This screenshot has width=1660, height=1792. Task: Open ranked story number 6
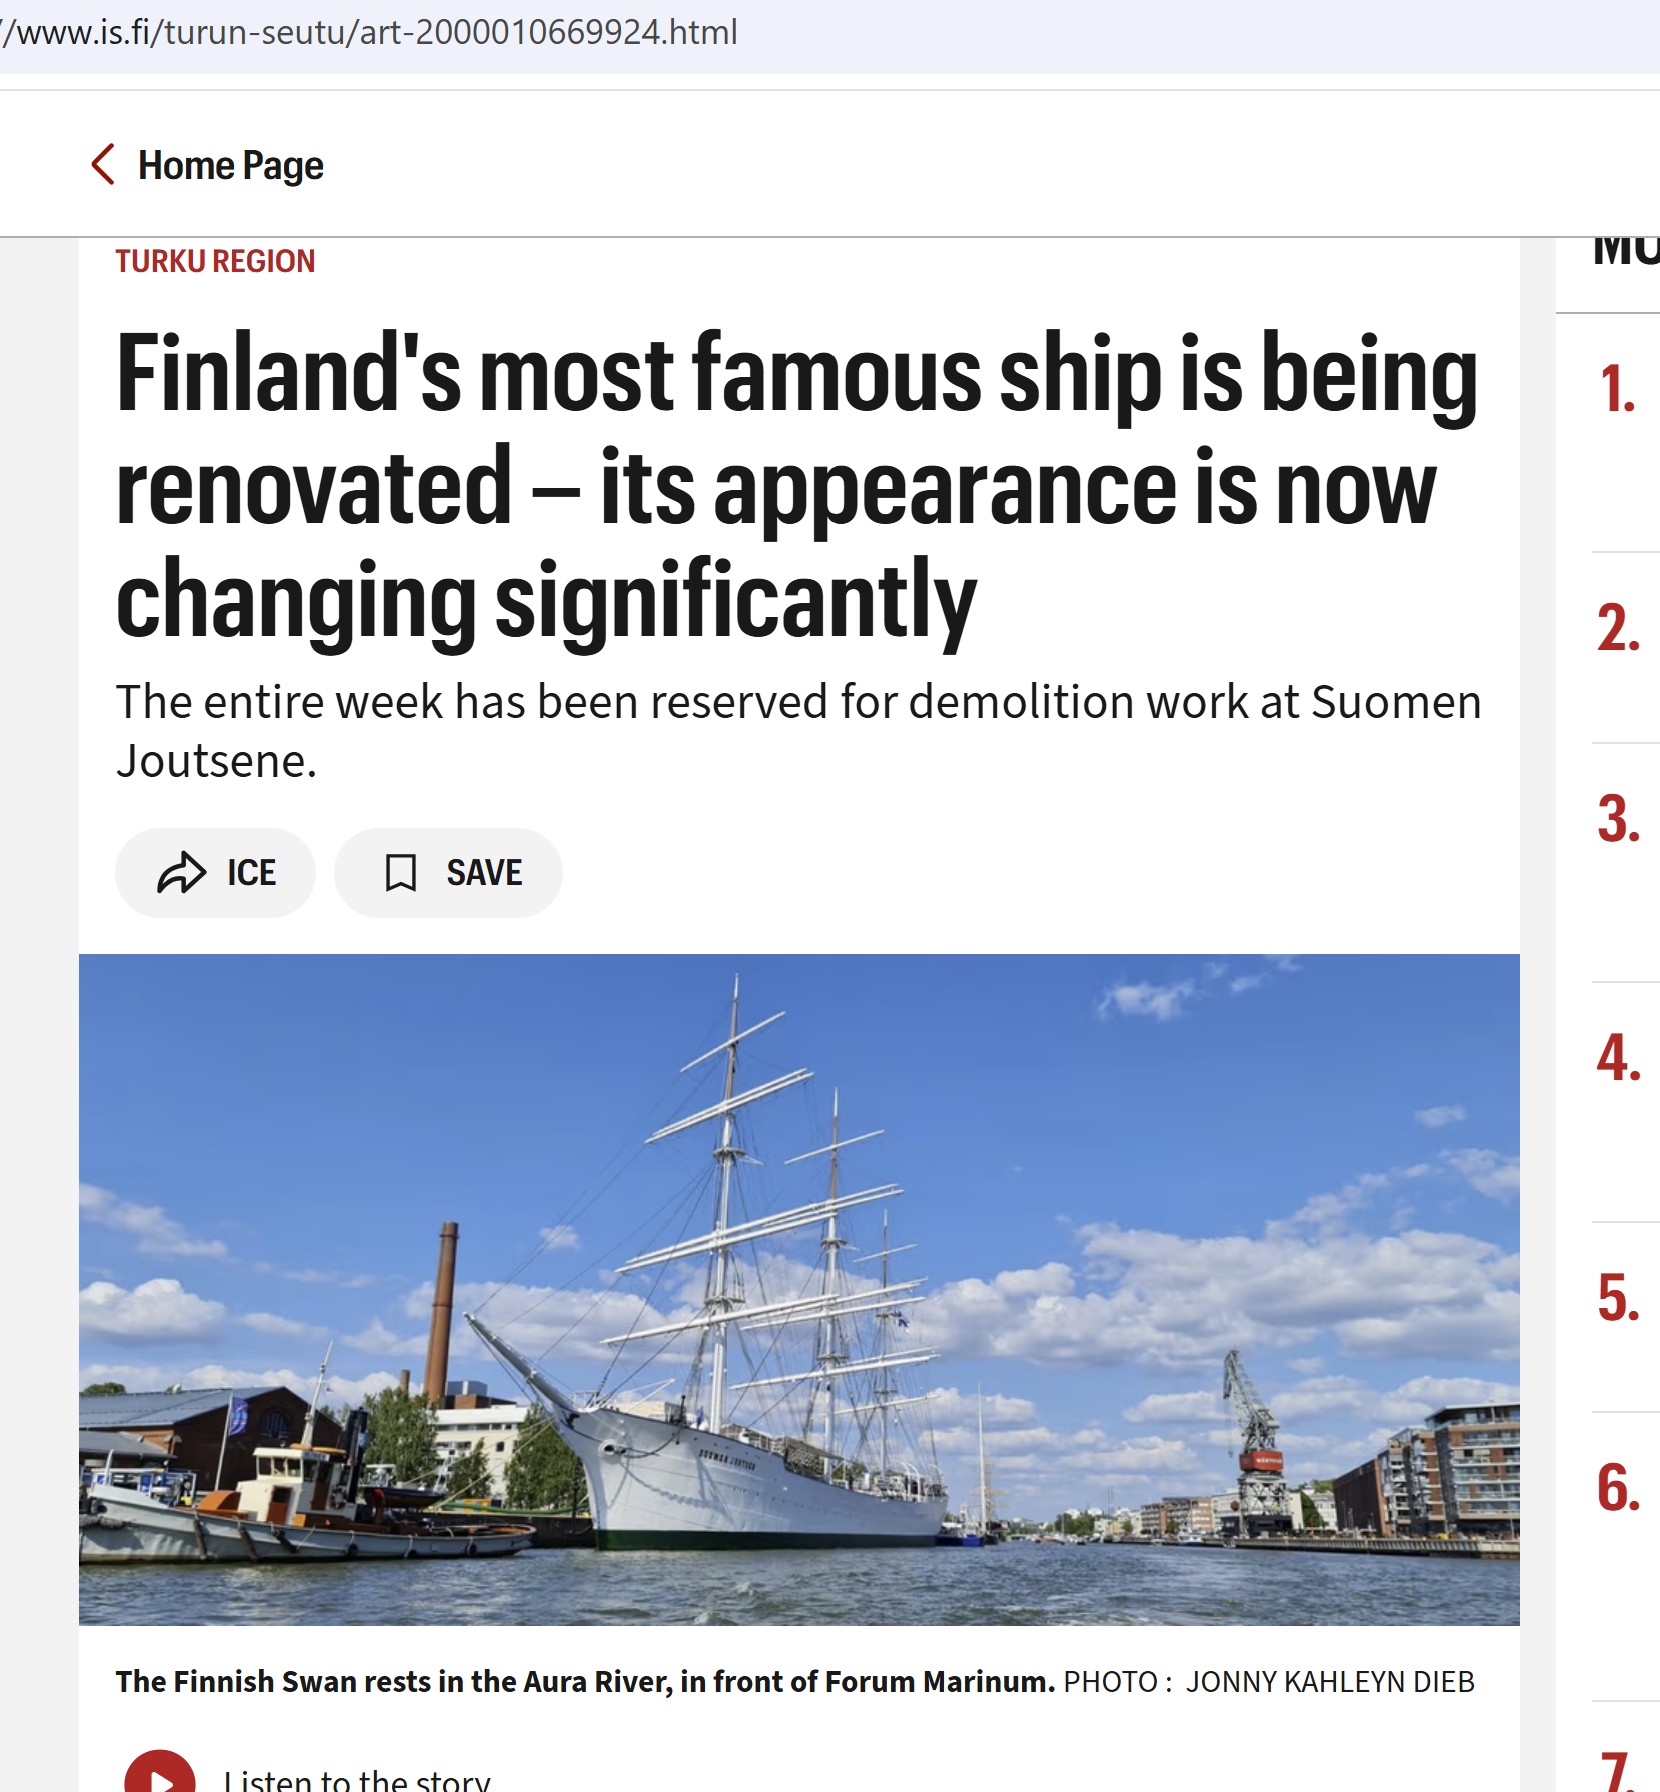pos(1618,1488)
